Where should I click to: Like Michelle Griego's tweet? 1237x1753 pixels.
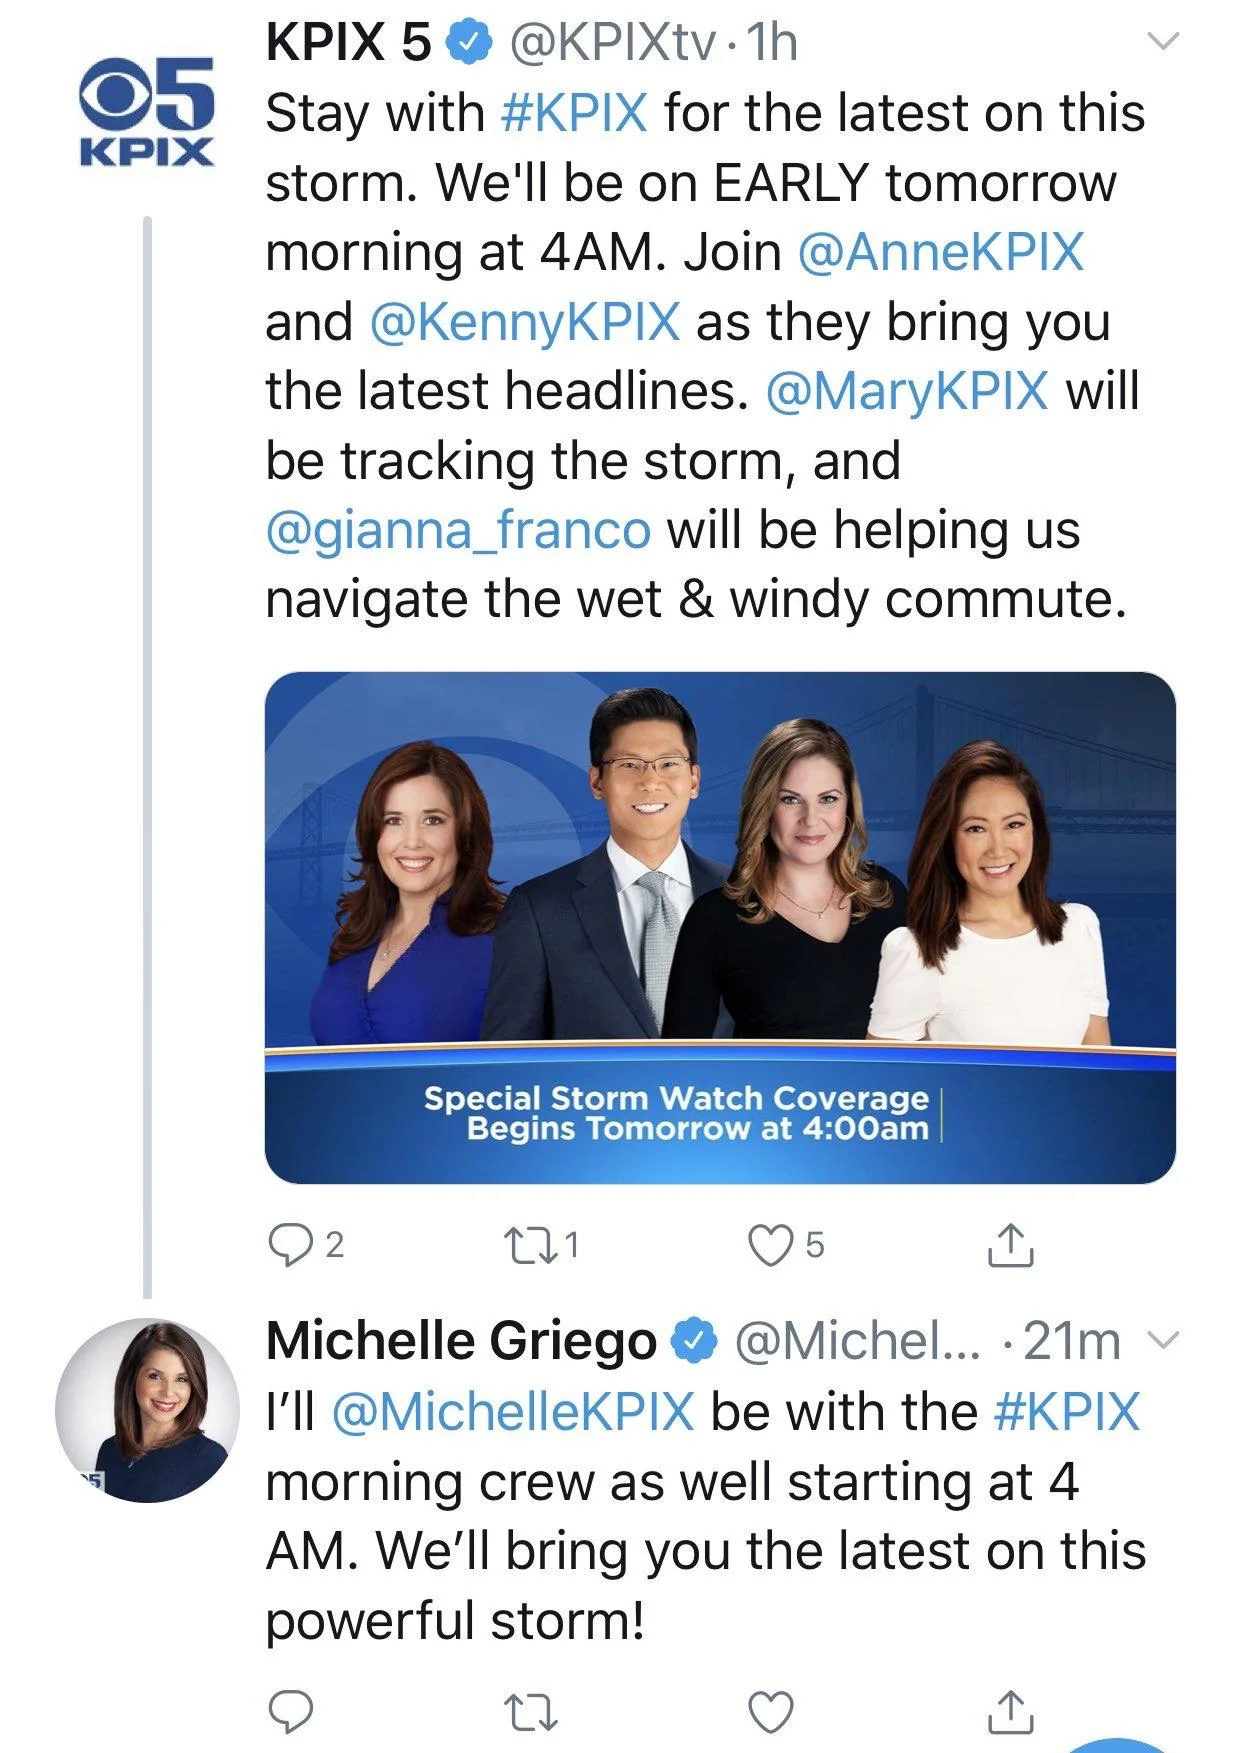[x=771, y=1711]
